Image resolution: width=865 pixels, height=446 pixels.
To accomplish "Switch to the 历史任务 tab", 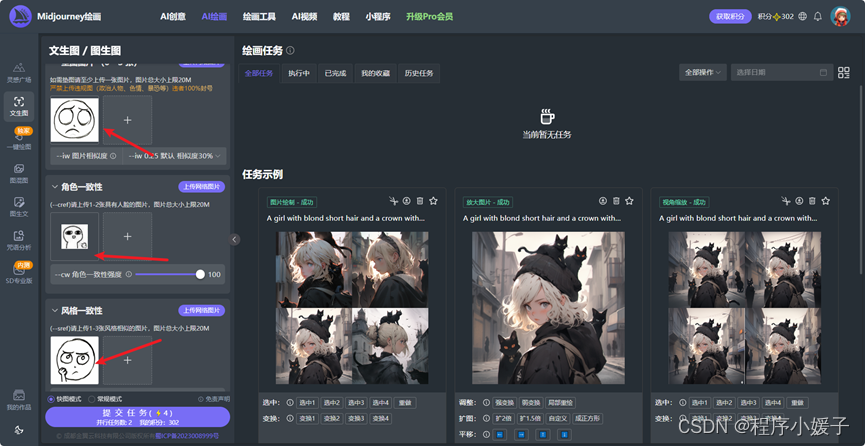I will coord(419,73).
